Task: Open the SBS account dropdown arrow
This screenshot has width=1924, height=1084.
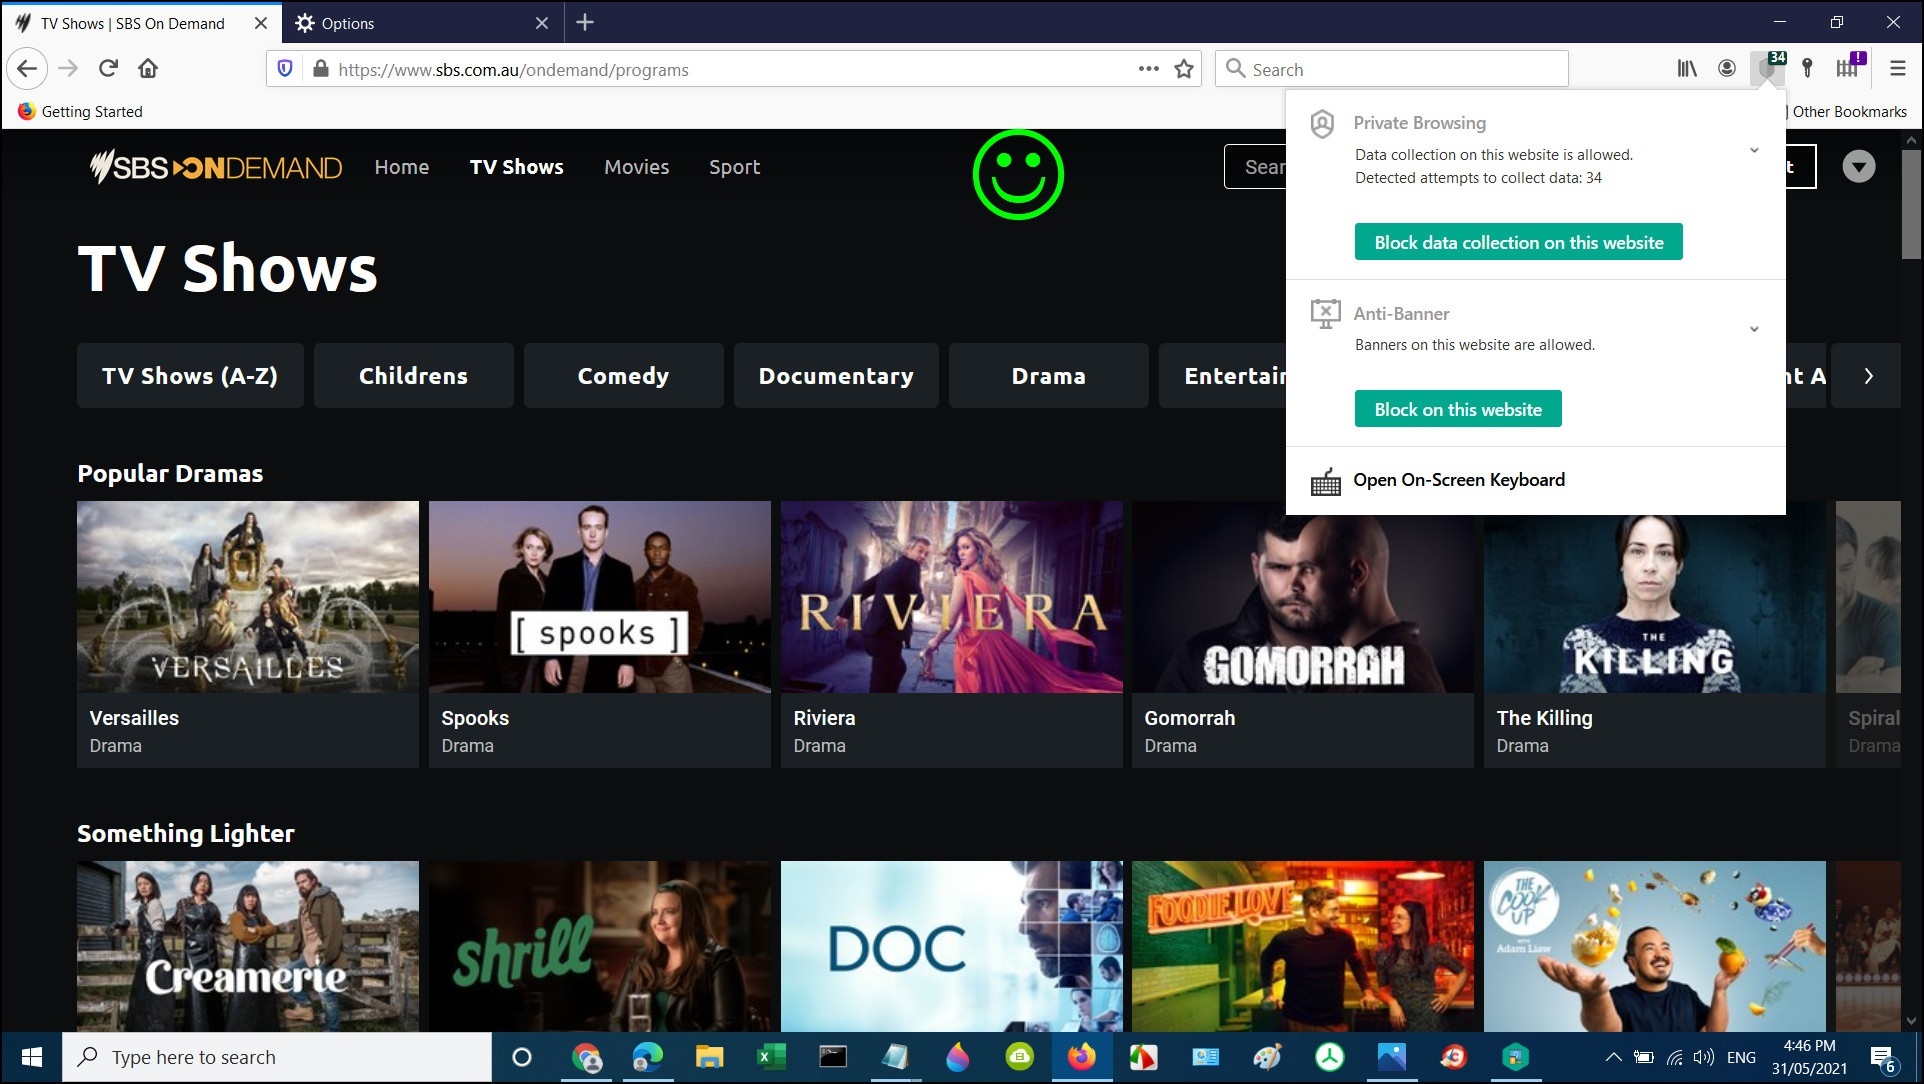Action: [x=1858, y=167]
